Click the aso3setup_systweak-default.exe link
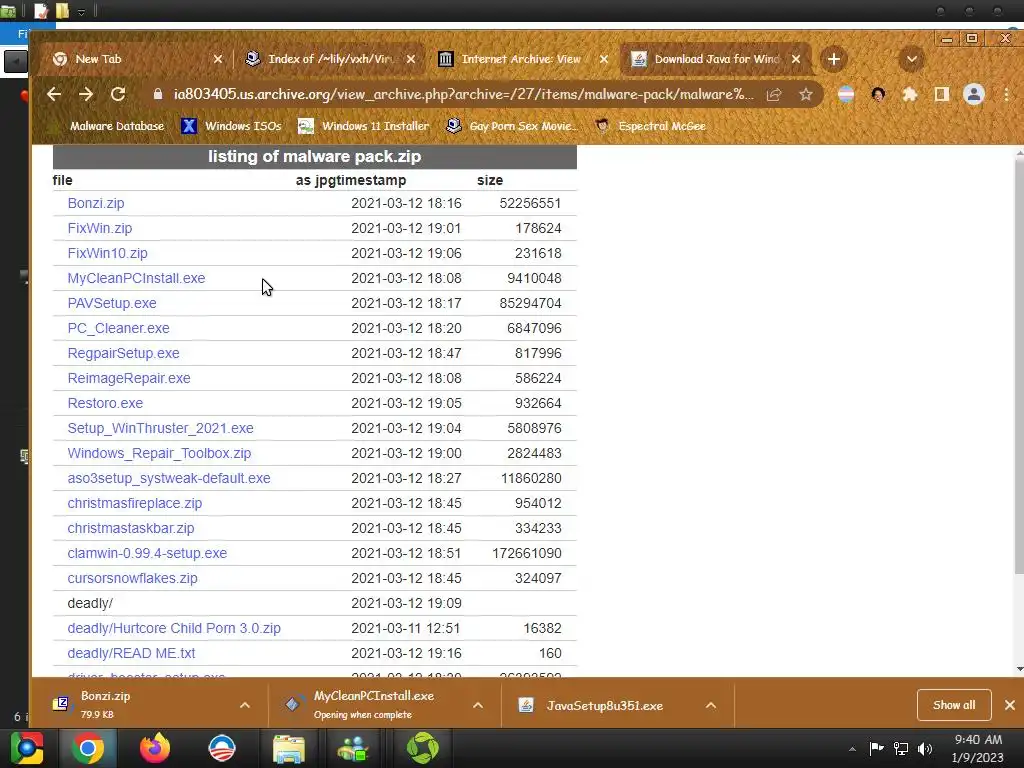The height and width of the screenshot is (768, 1024). point(169,478)
